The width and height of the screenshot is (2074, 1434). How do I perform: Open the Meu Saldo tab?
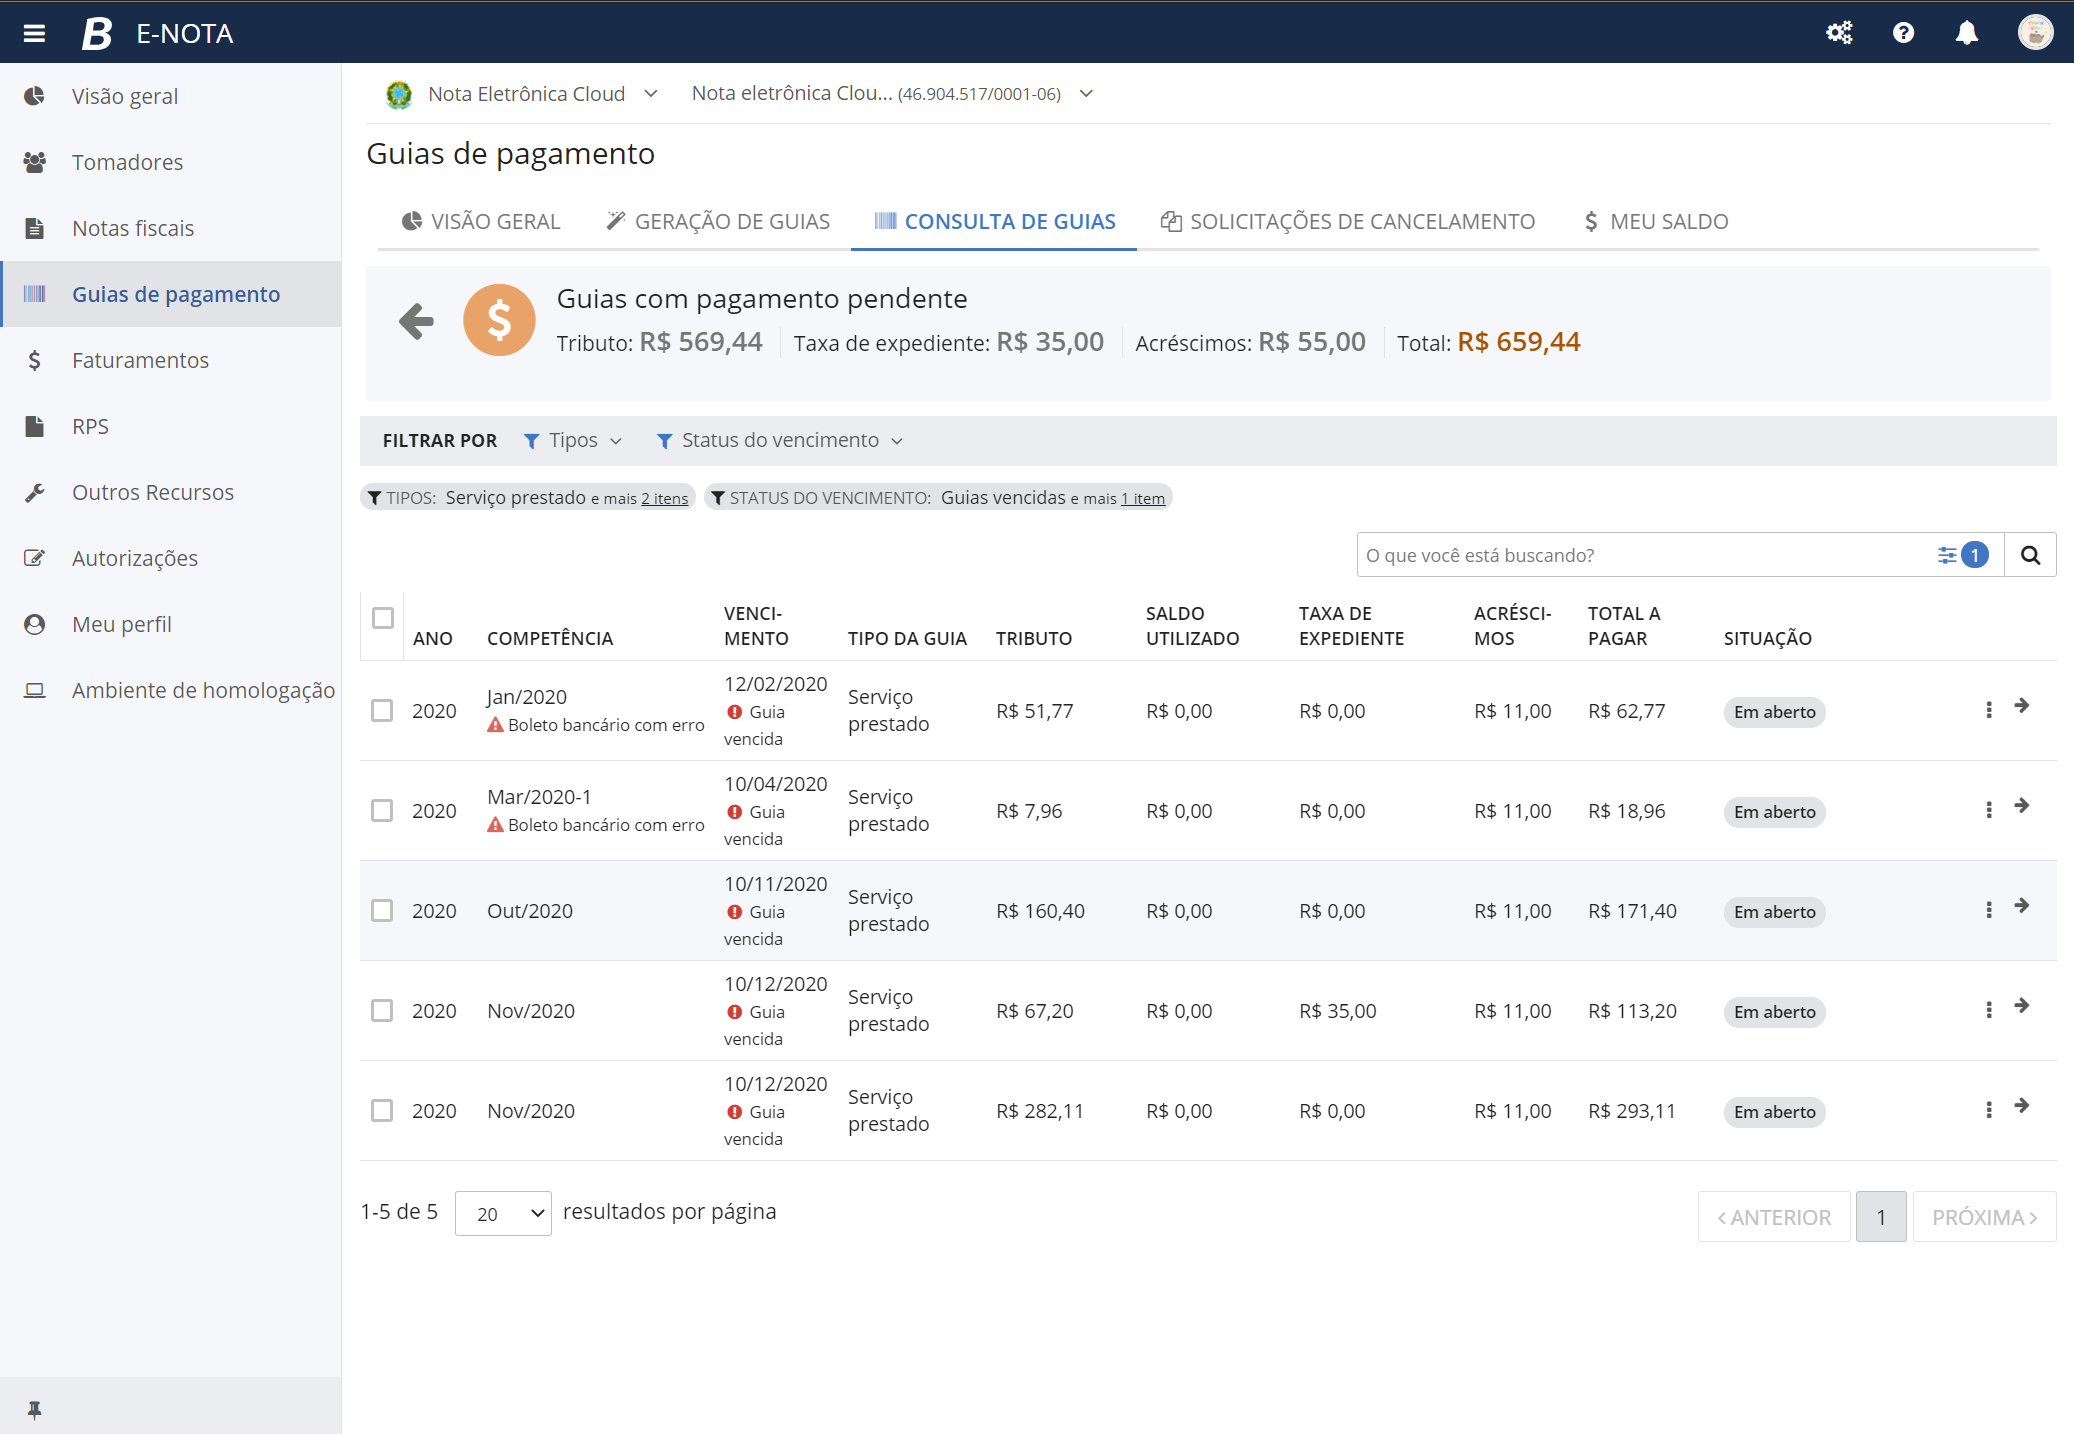tap(1656, 221)
